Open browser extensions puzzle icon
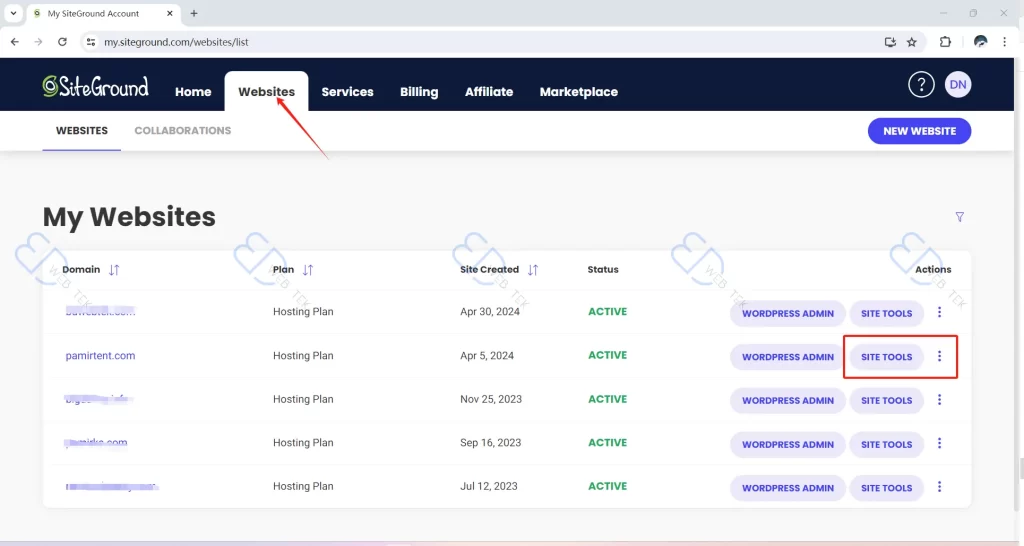 (x=945, y=42)
